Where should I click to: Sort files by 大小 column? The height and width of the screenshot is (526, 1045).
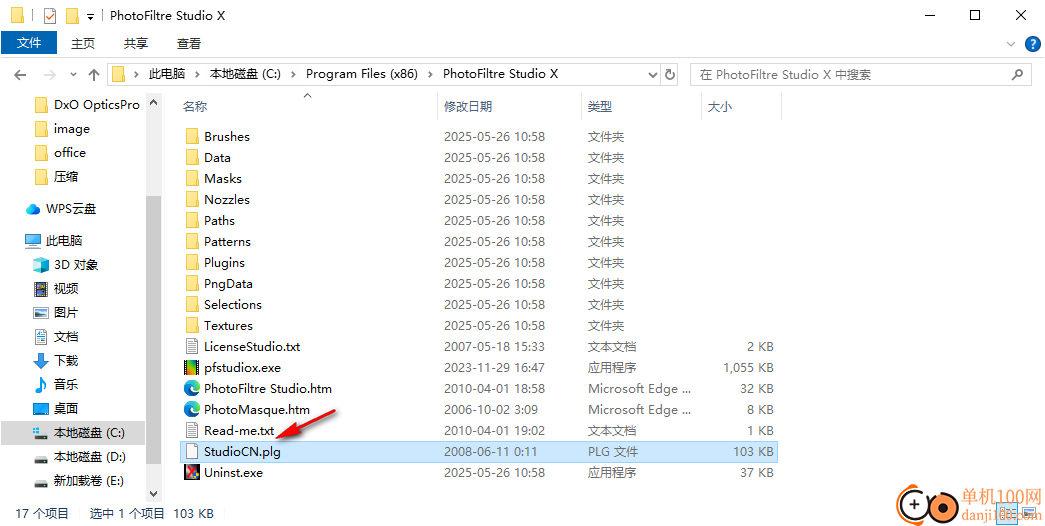click(x=719, y=107)
